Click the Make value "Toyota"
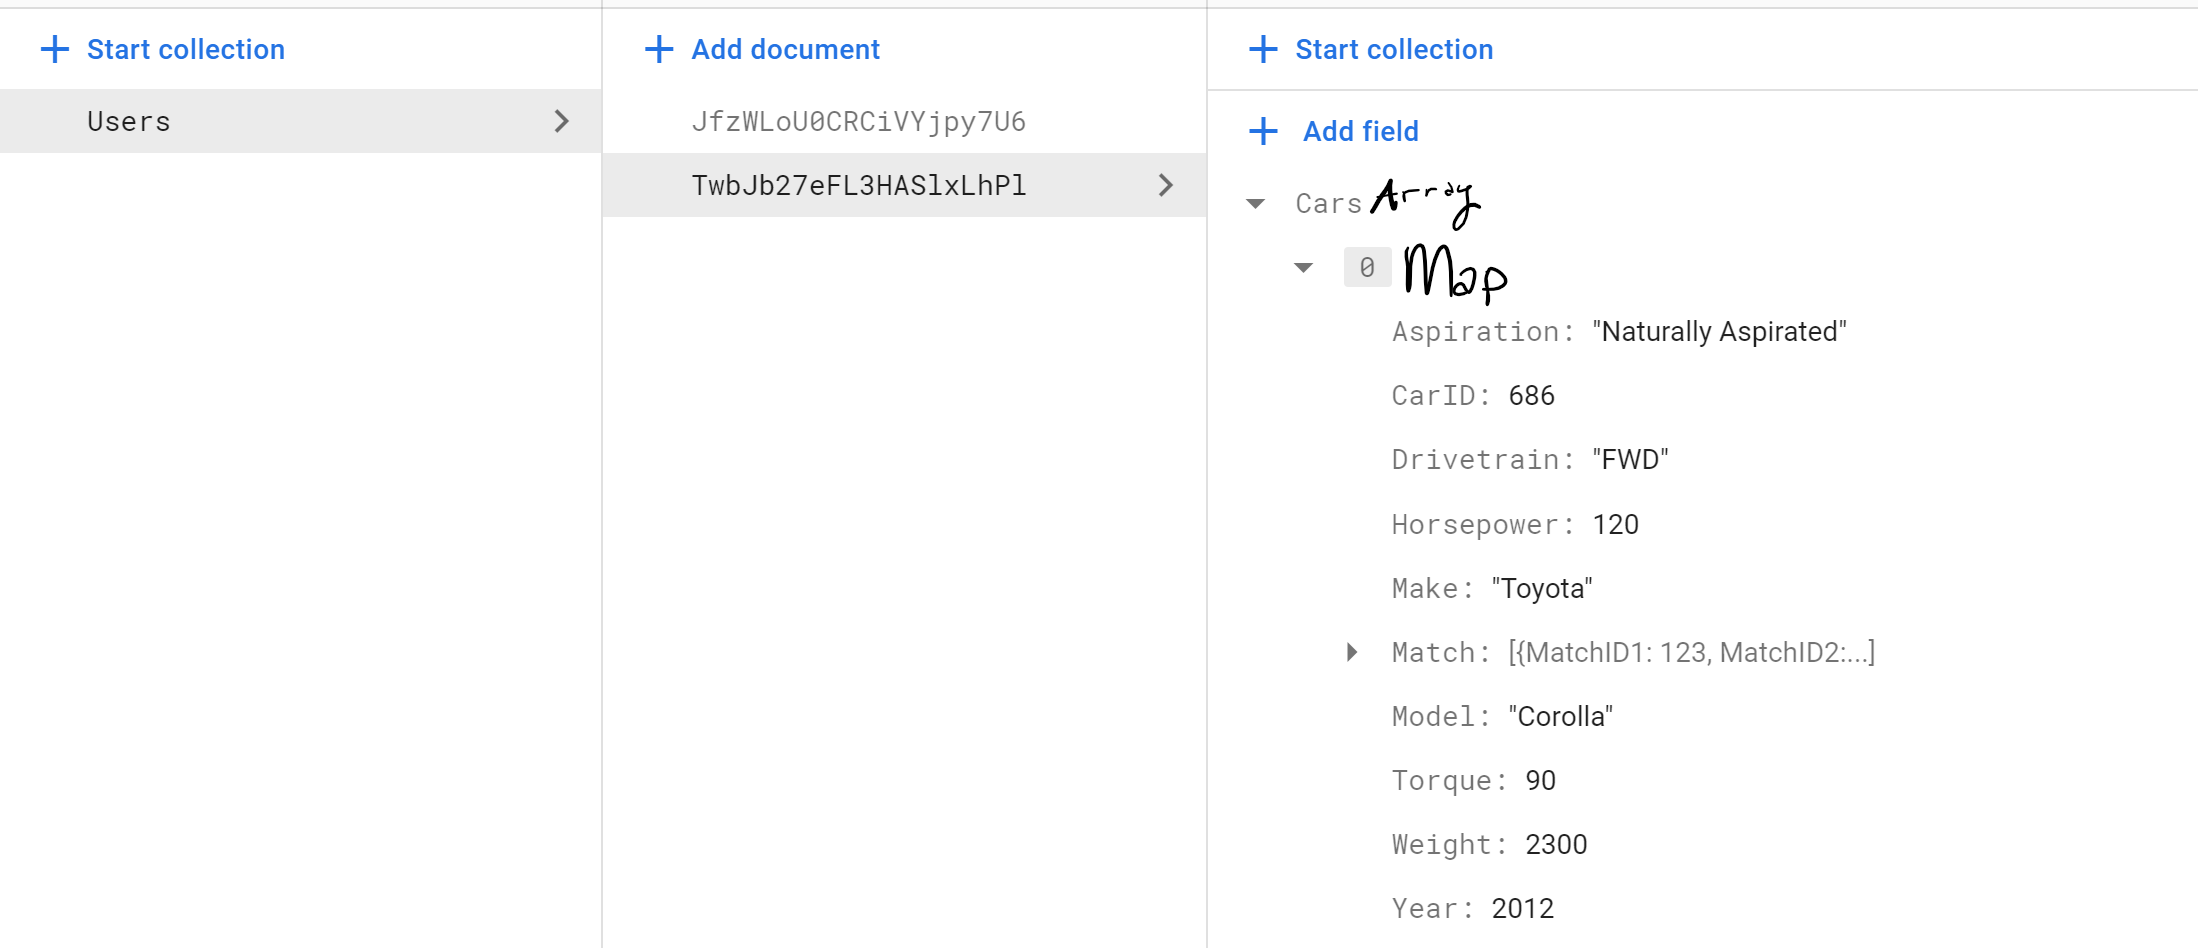The image size is (2198, 948). point(1541,588)
